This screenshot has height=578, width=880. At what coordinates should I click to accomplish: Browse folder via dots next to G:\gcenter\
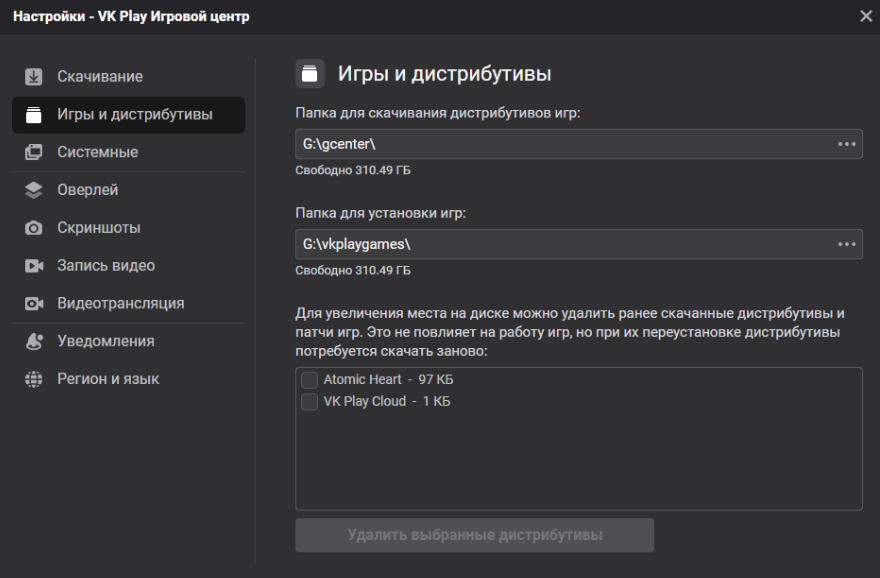846,144
